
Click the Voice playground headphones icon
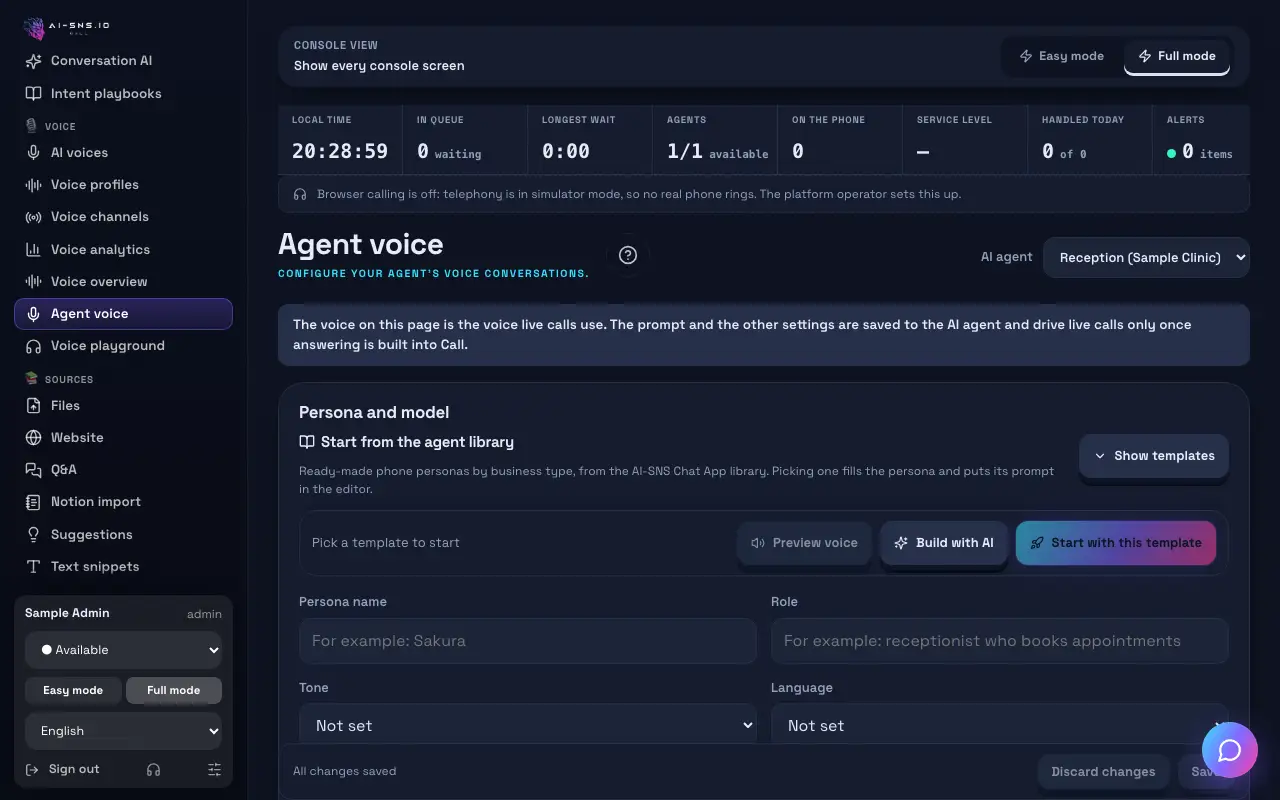[33, 346]
